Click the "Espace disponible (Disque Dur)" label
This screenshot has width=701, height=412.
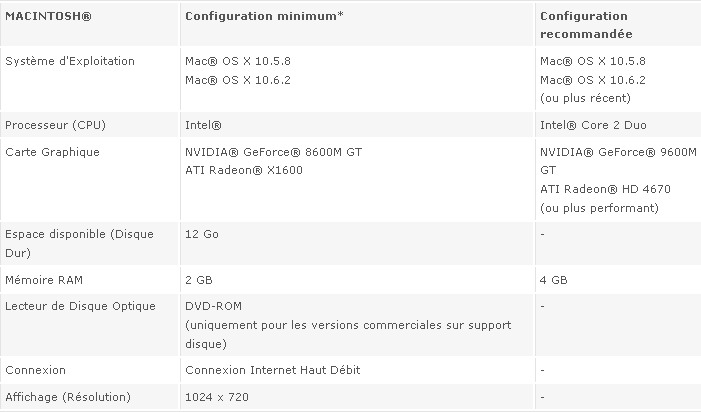pos(78,241)
